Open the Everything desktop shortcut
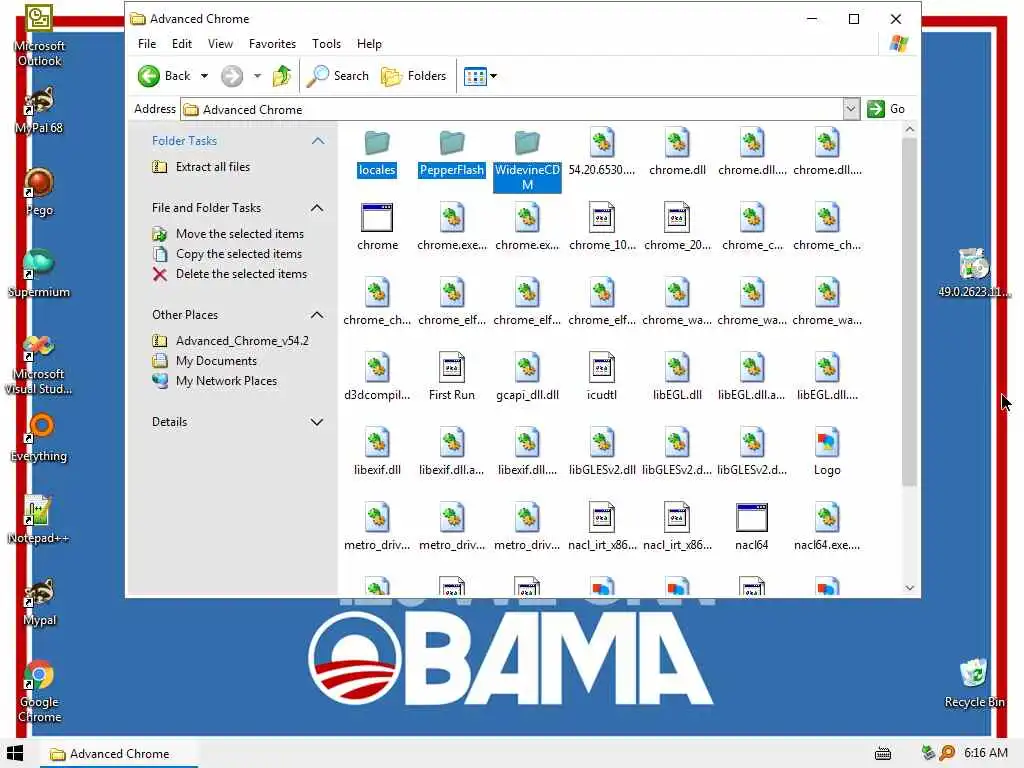 39,438
